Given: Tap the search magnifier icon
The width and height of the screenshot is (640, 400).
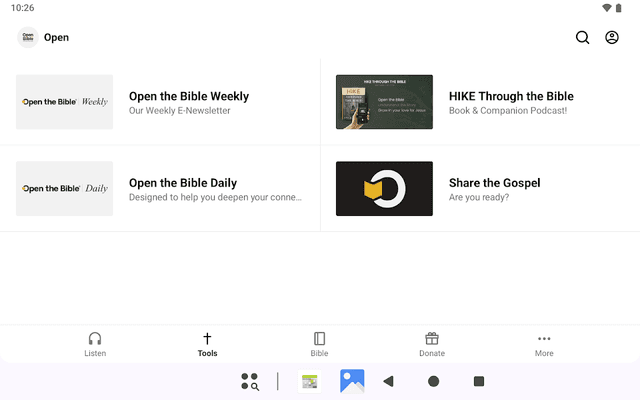Looking at the screenshot, I should tap(582, 38).
